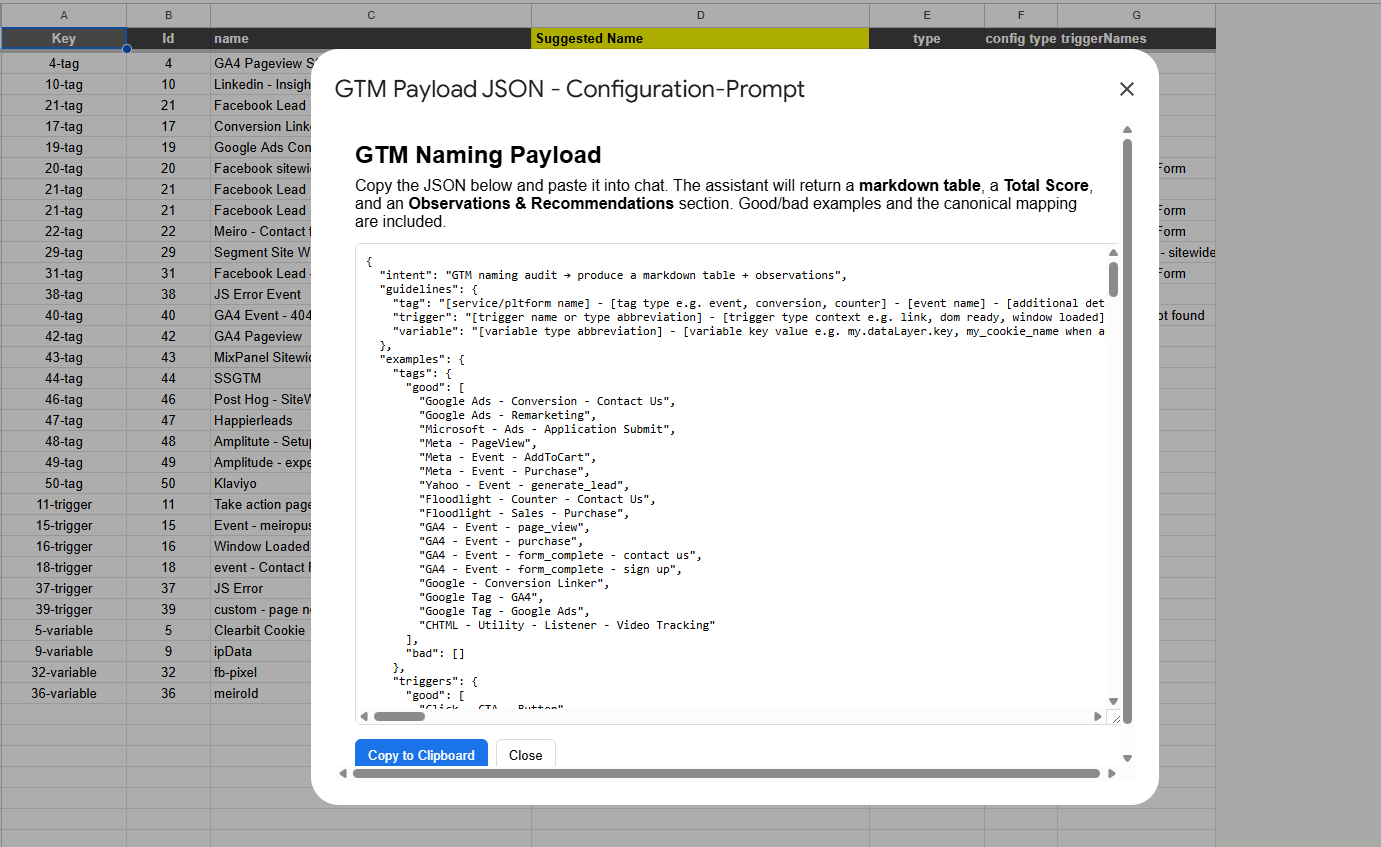
Task: Click JSON text area scroll-down arrow
Action: [1113, 701]
